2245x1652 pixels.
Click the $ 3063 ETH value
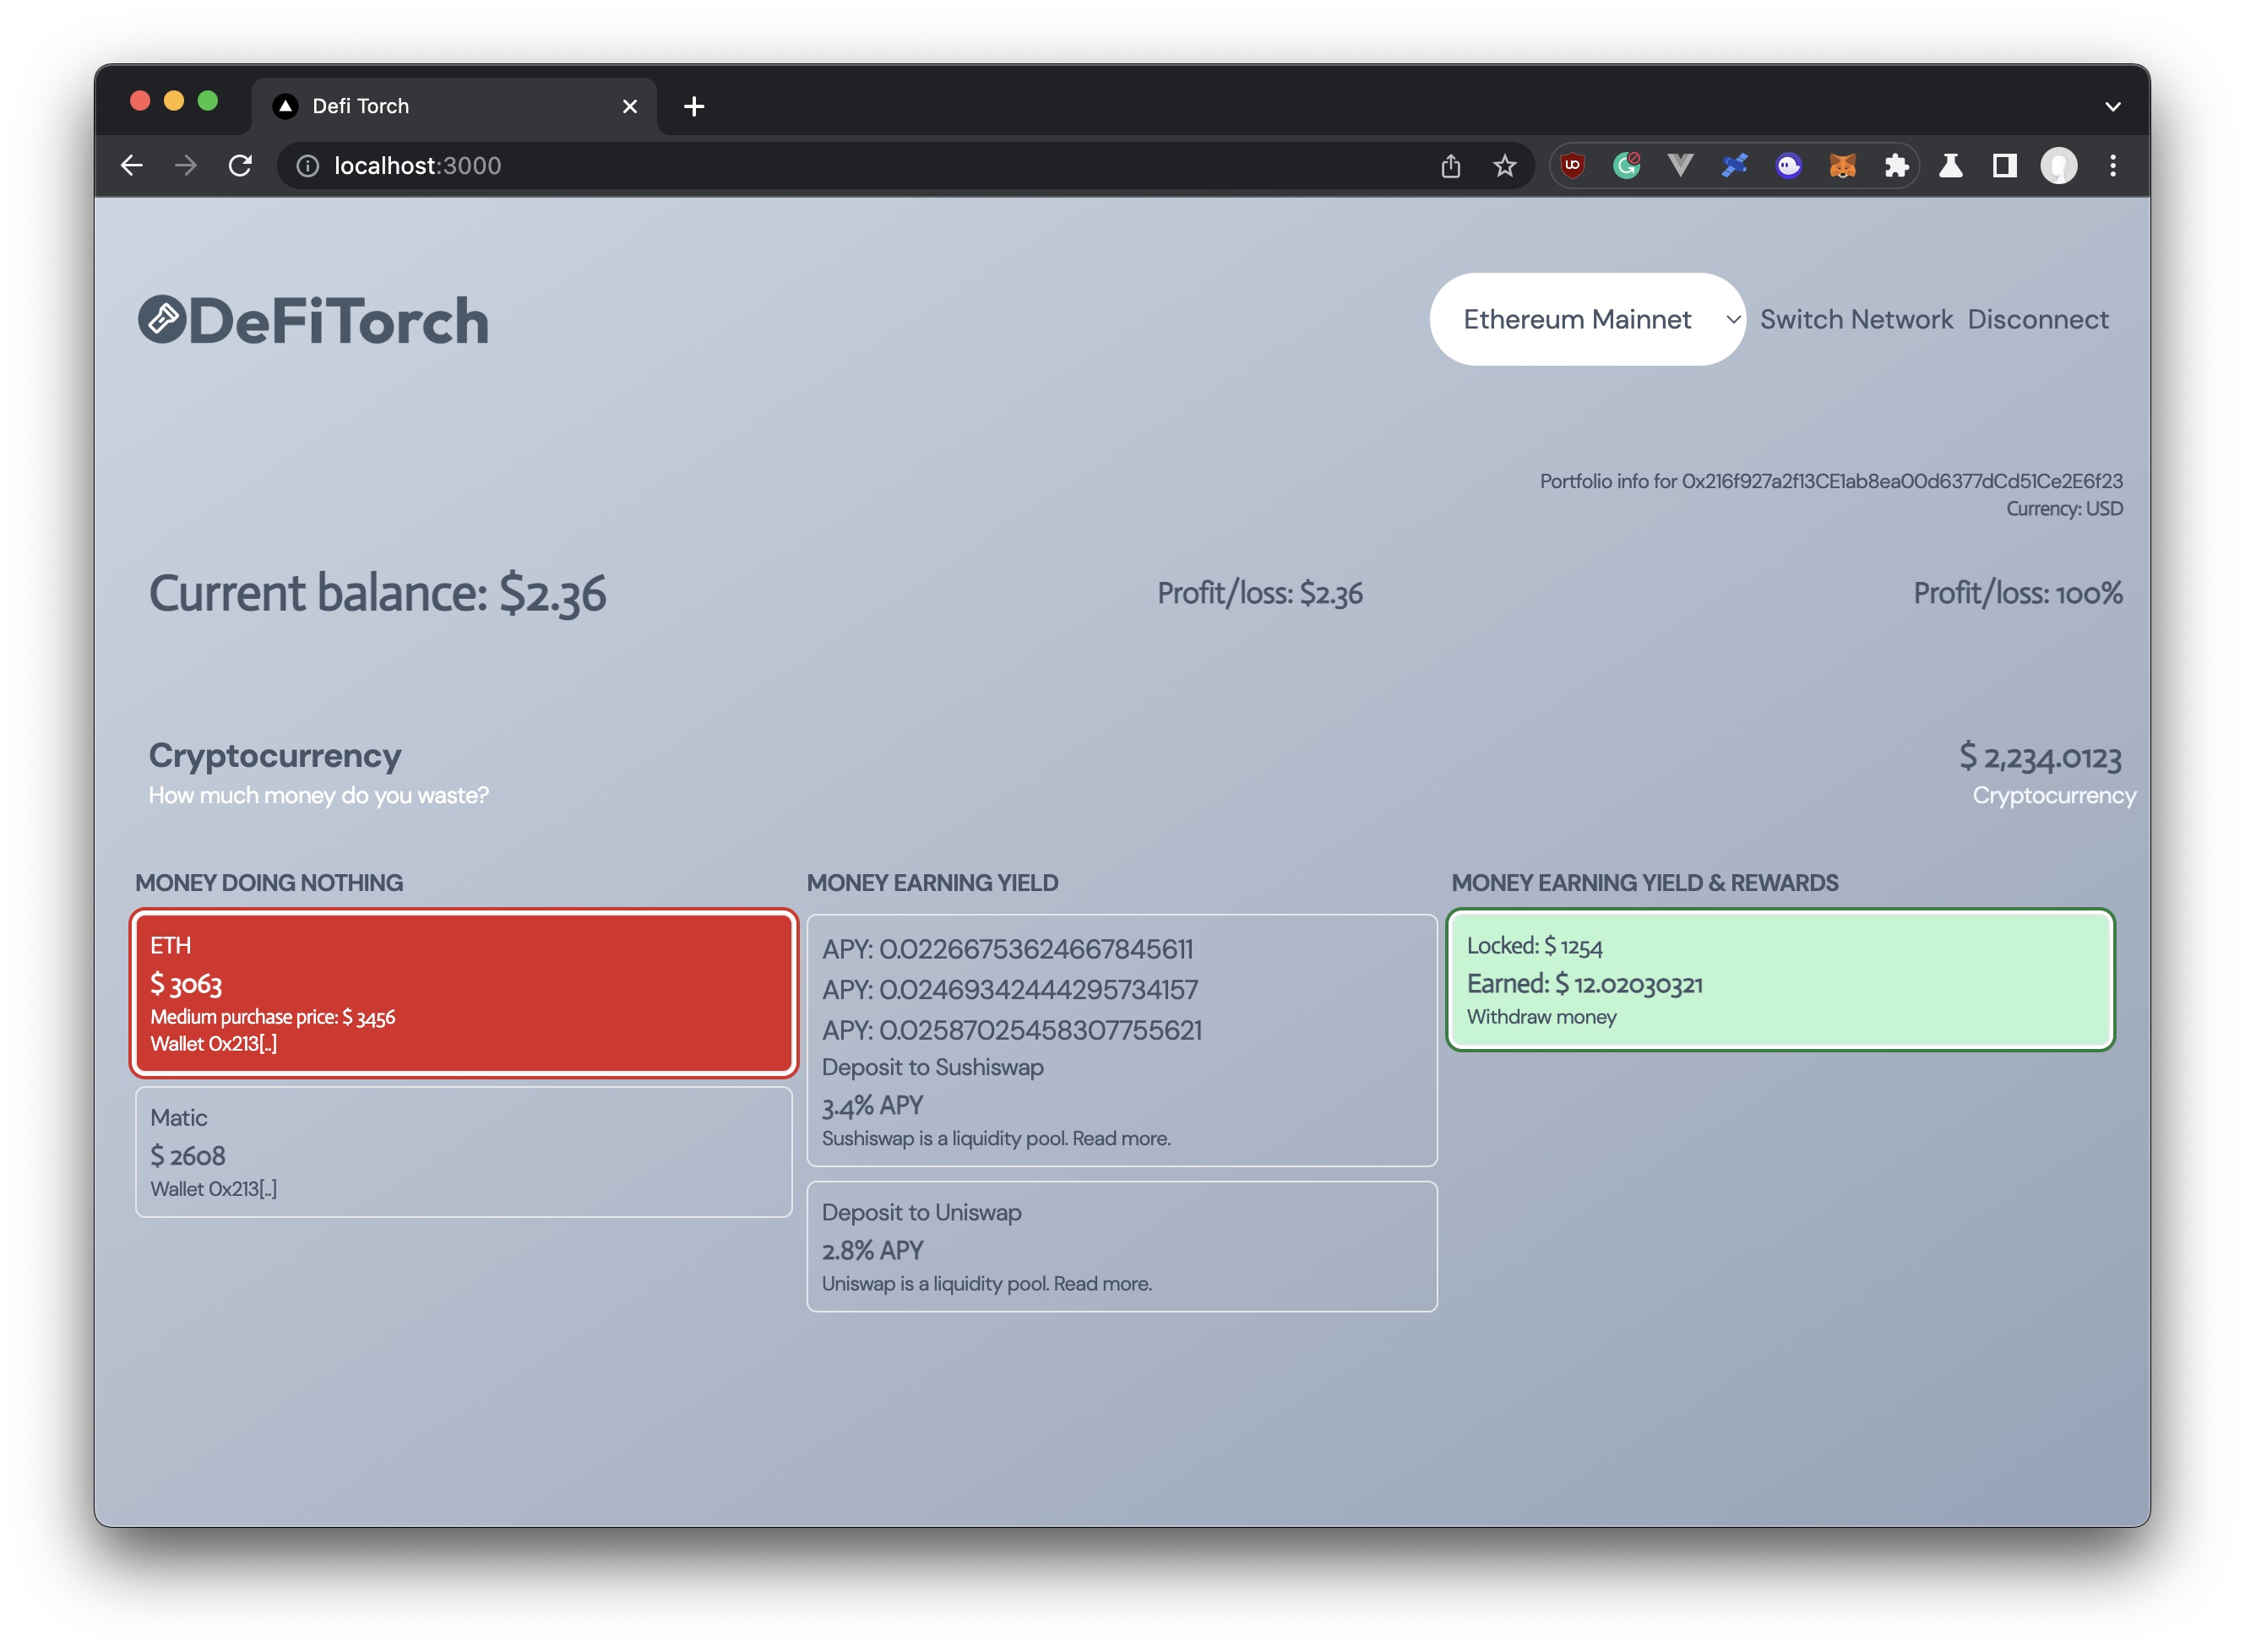click(186, 984)
